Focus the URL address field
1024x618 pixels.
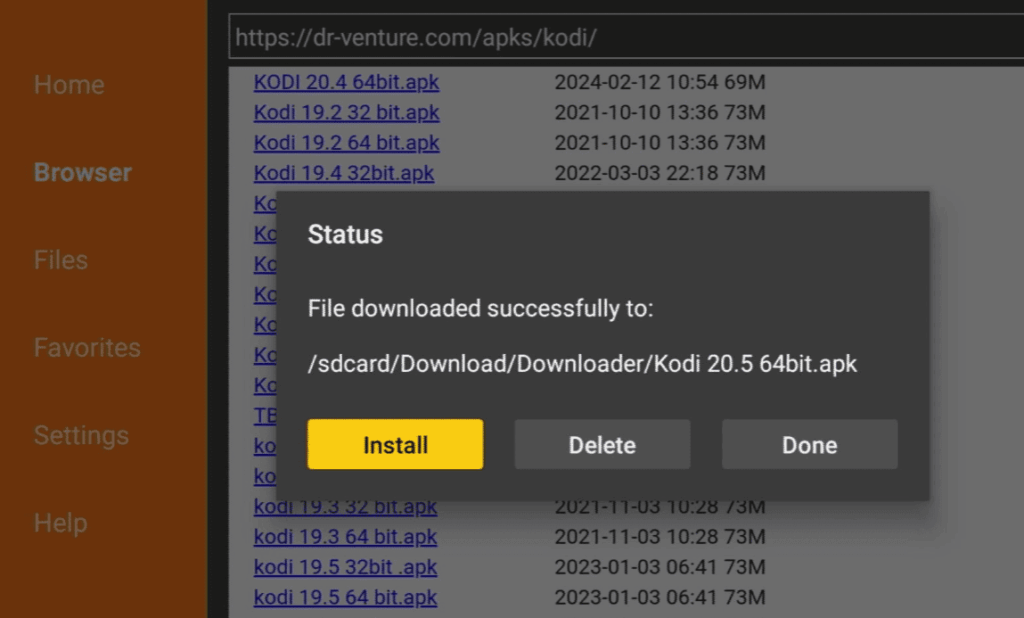[626, 37]
